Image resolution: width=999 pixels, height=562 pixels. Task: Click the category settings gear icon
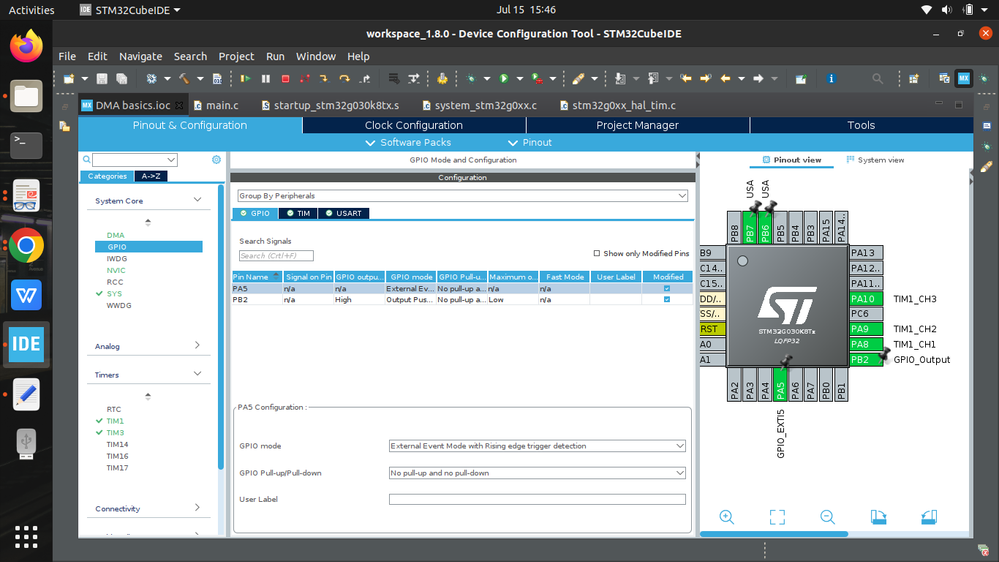point(217,160)
